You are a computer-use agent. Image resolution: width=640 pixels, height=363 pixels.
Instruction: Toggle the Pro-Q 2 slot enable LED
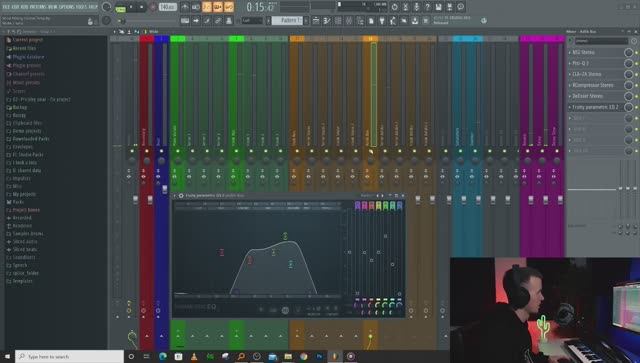point(636,63)
